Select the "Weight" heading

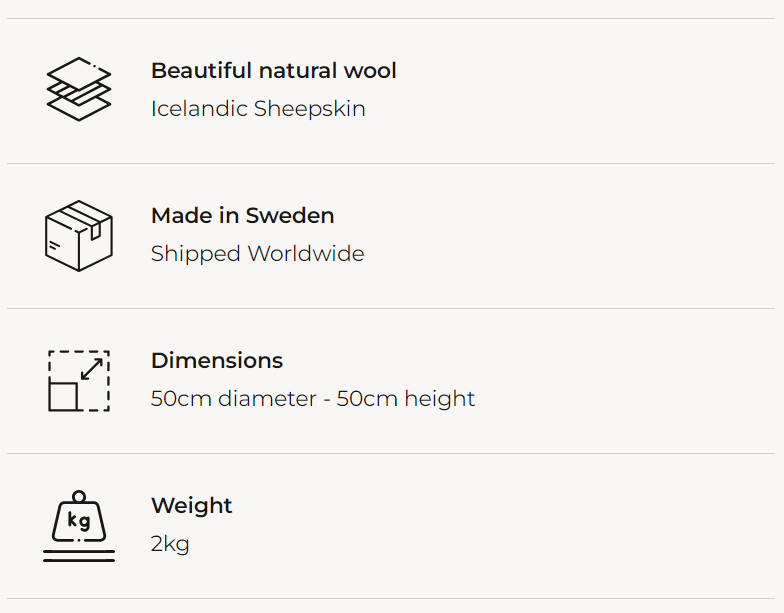tap(191, 506)
